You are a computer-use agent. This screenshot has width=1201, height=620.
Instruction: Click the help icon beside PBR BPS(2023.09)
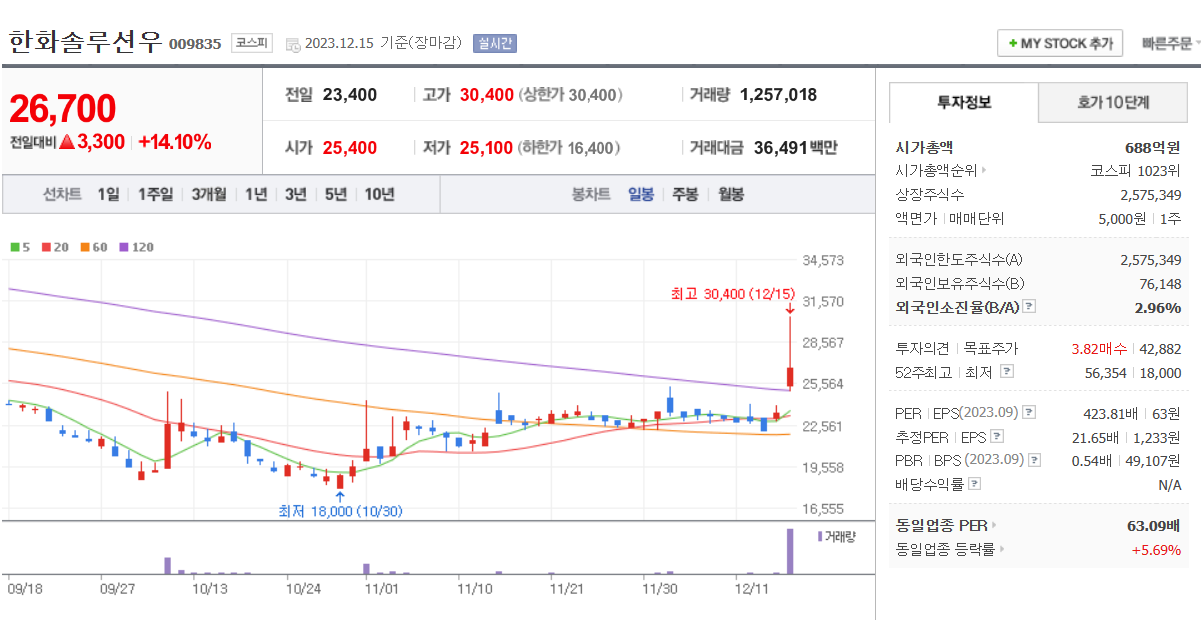(1034, 460)
